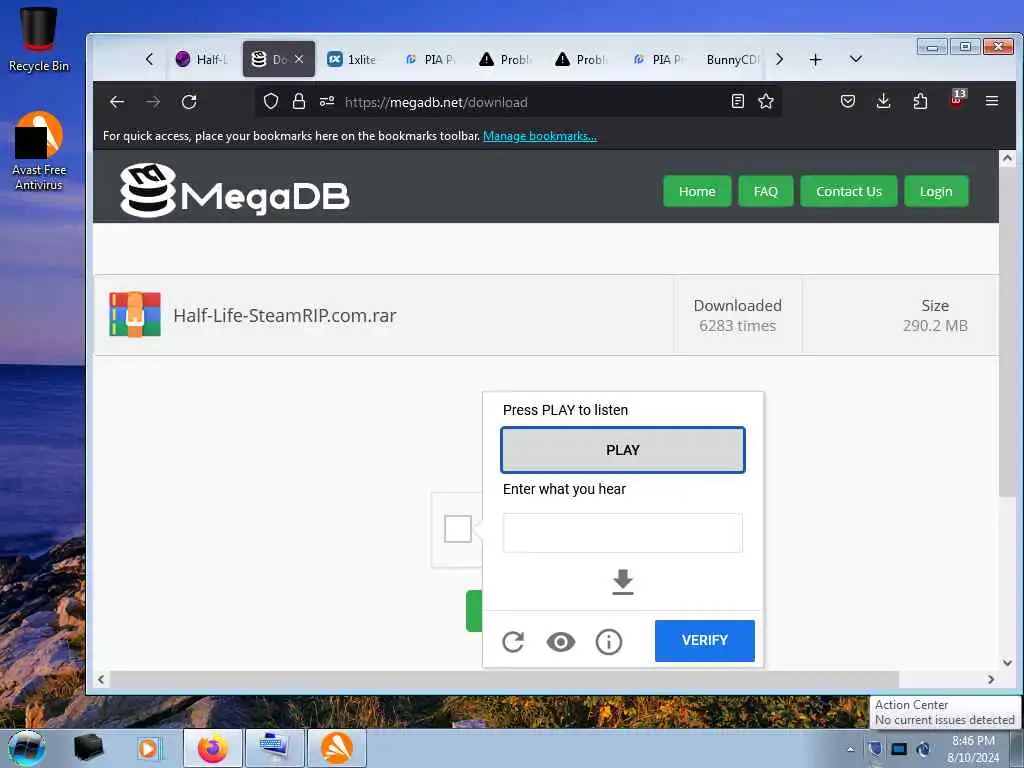The image size is (1024, 768).
Task: Open a new tab with plus button
Action: 815,60
